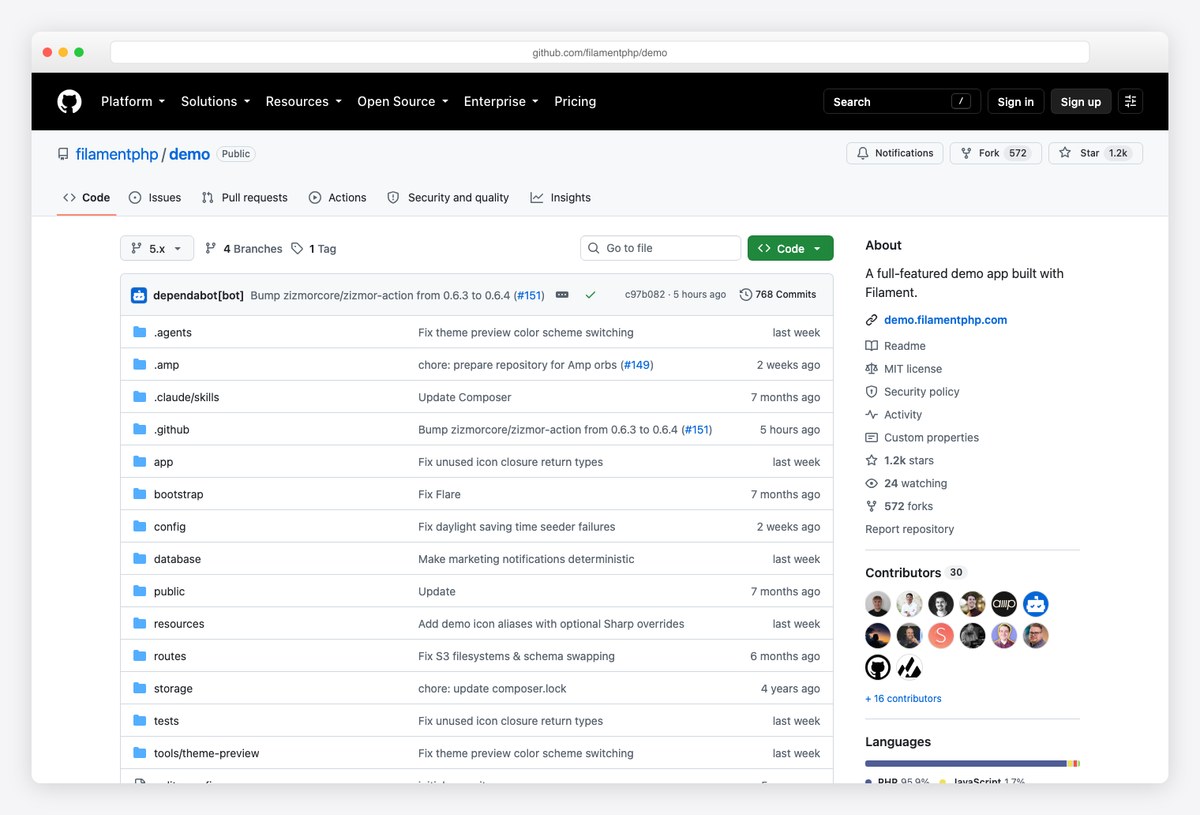Screen dimensions: 1200x815
Task: Star the repository with Star button
Action: [x=1096, y=153]
